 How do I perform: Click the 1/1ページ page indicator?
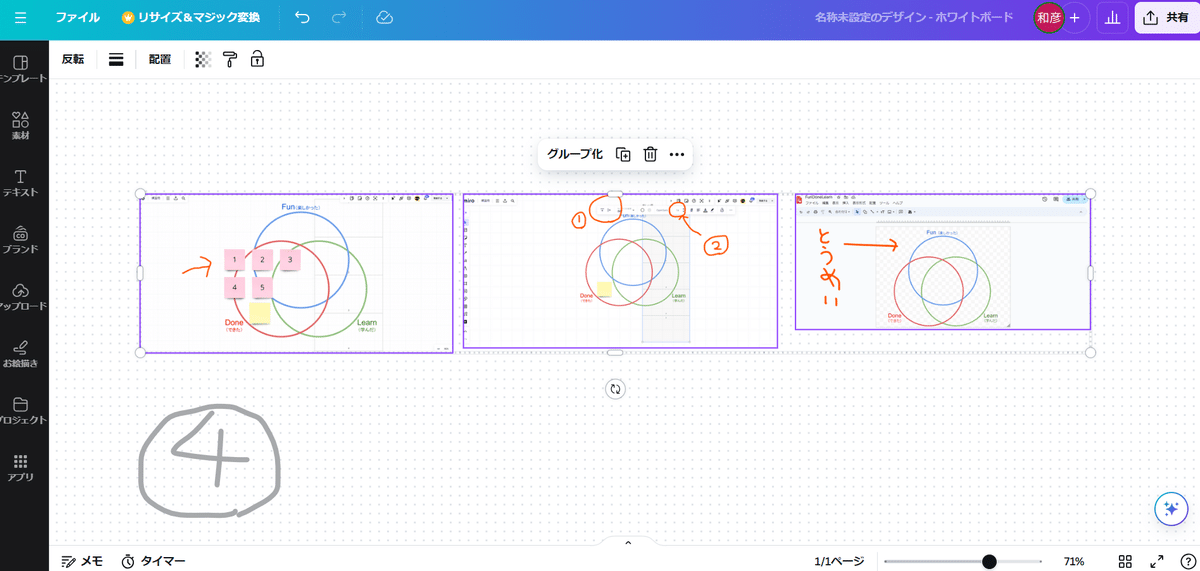(x=839, y=561)
